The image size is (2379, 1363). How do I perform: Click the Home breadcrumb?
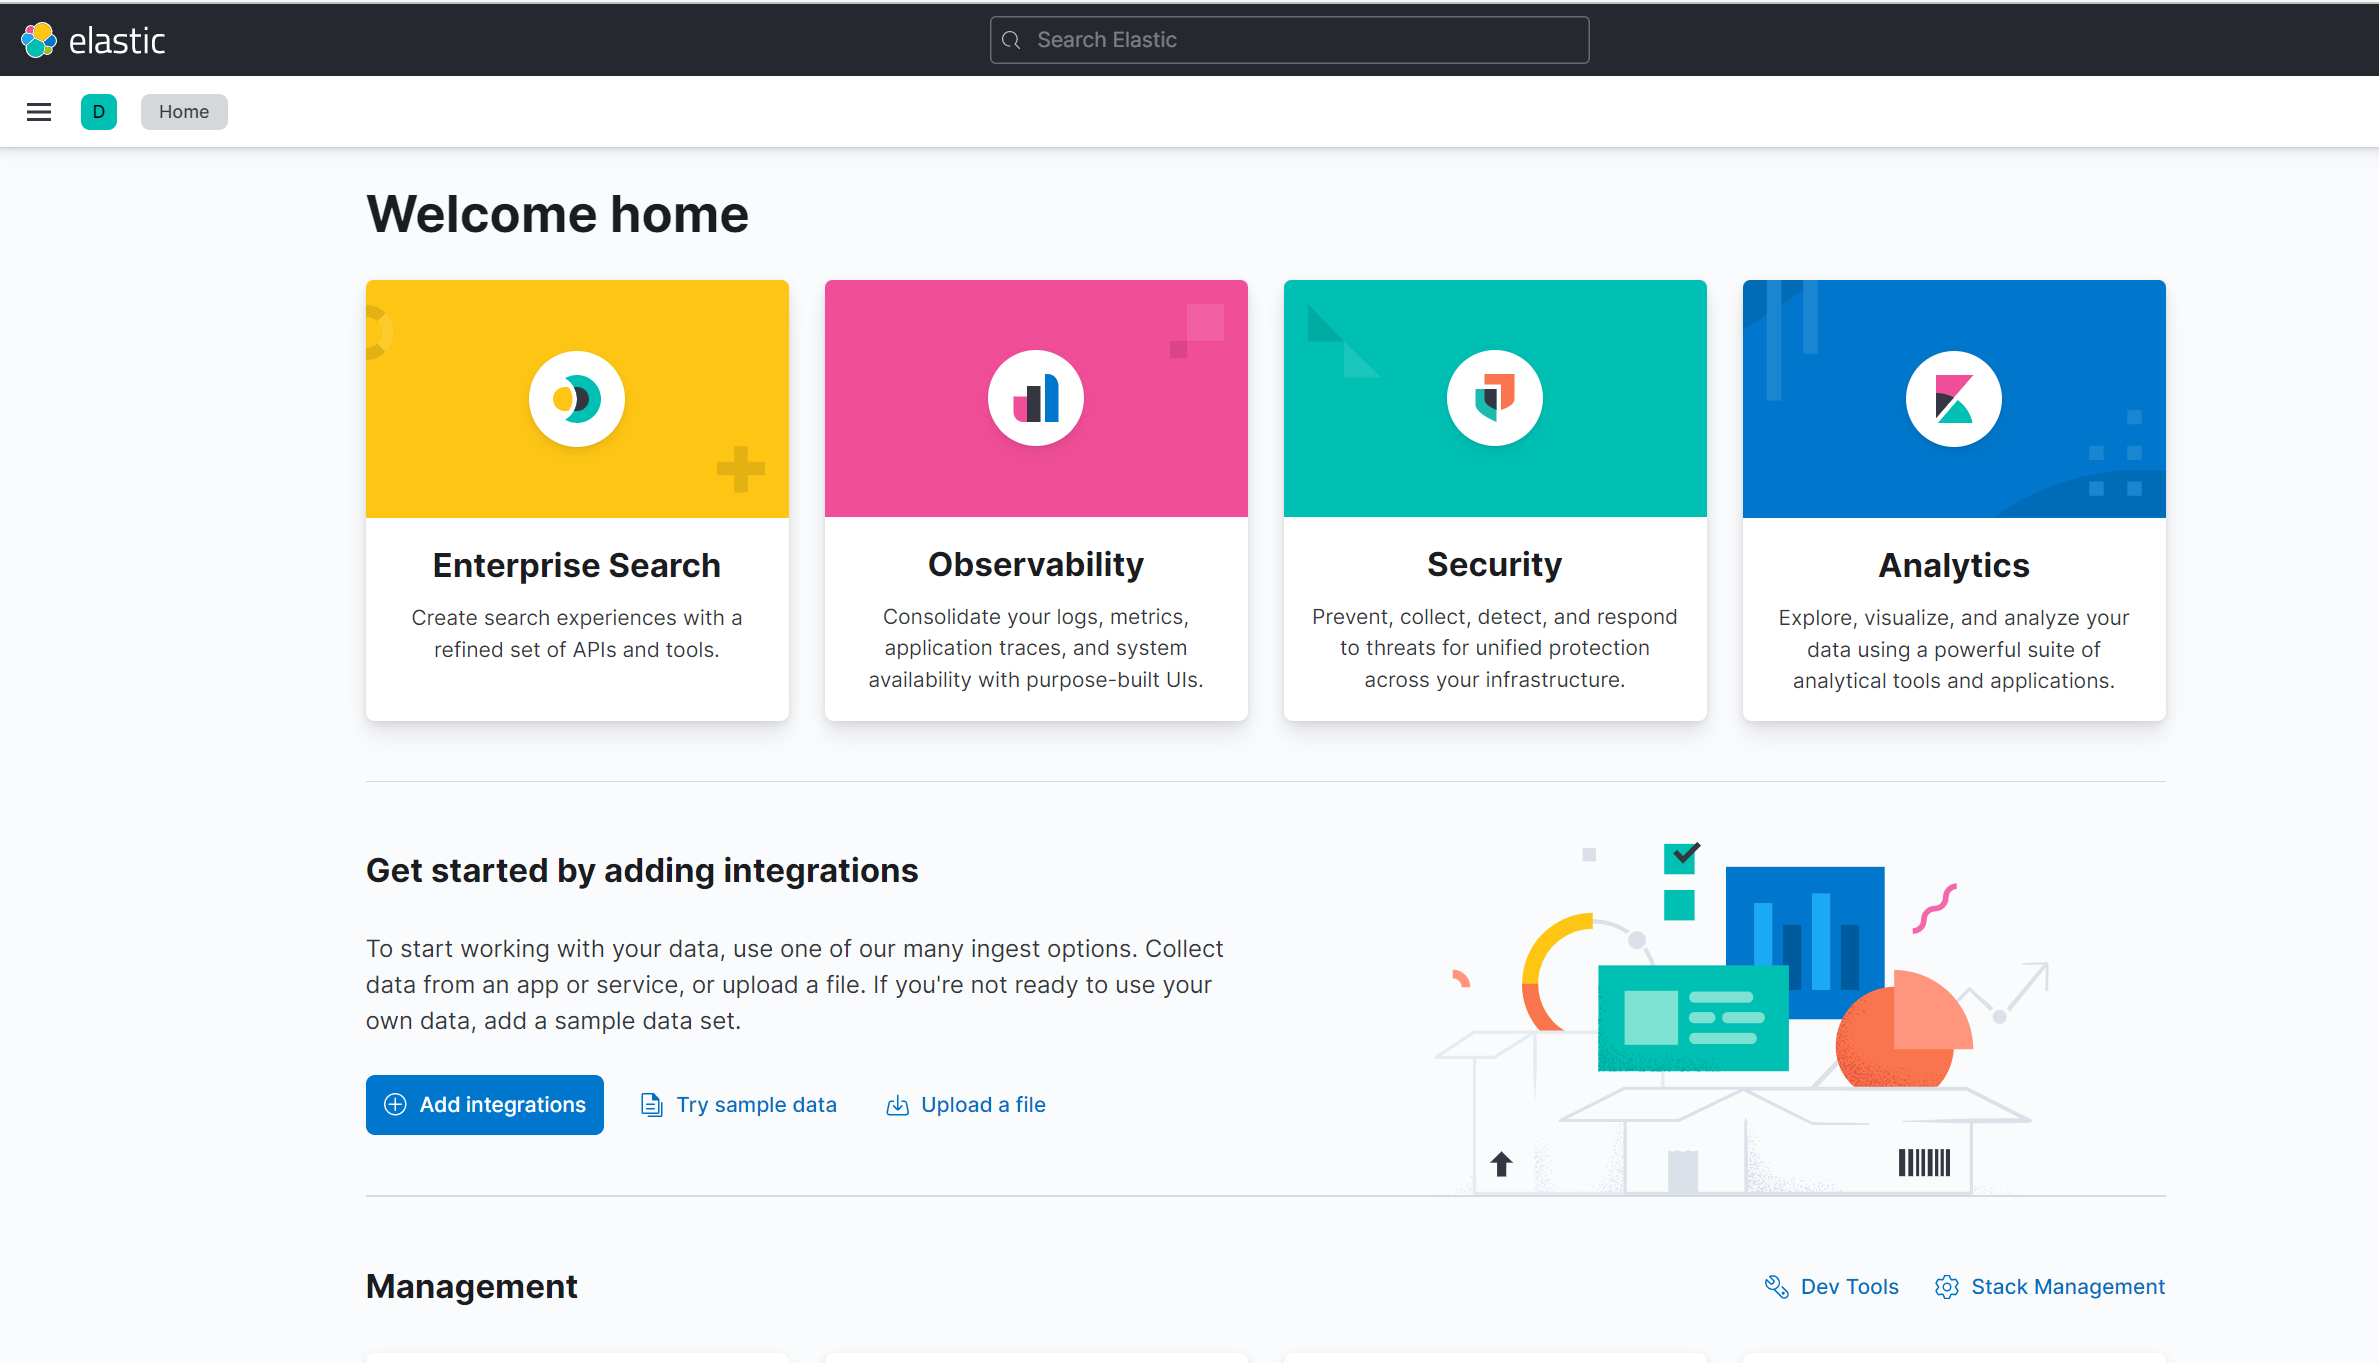pyautogui.click(x=184, y=112)
